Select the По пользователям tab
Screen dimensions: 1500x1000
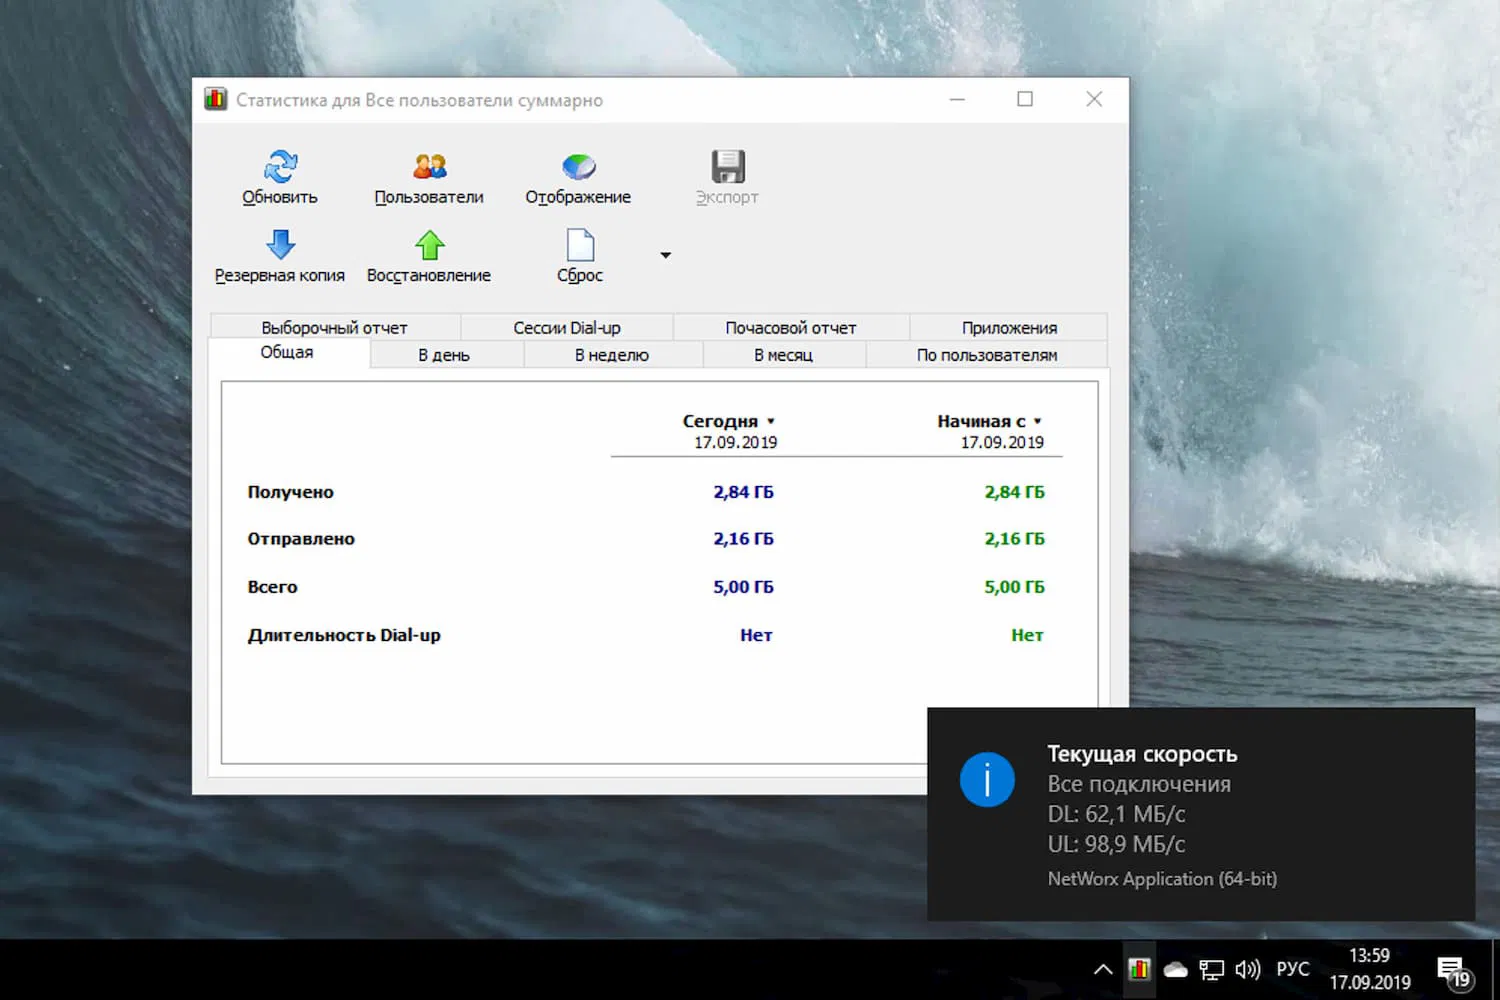986,355
